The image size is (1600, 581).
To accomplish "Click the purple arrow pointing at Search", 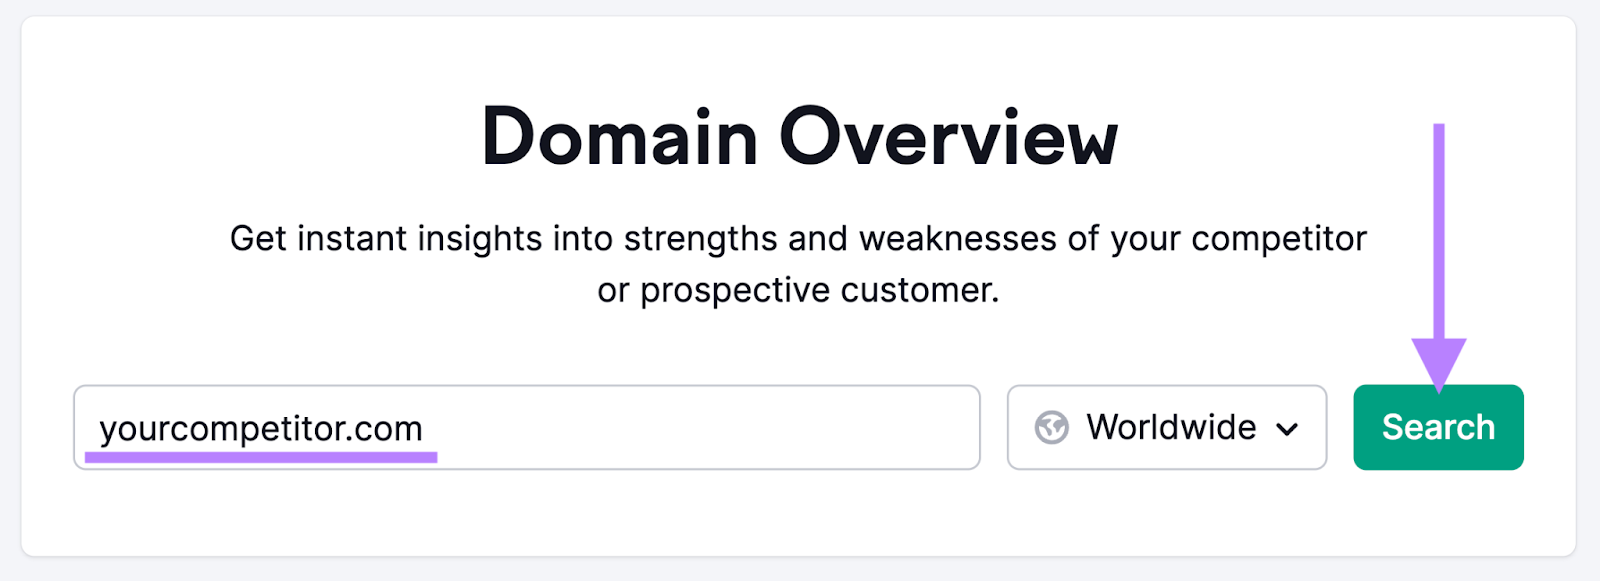I will pyautogui.click(x=1439, y=250).
